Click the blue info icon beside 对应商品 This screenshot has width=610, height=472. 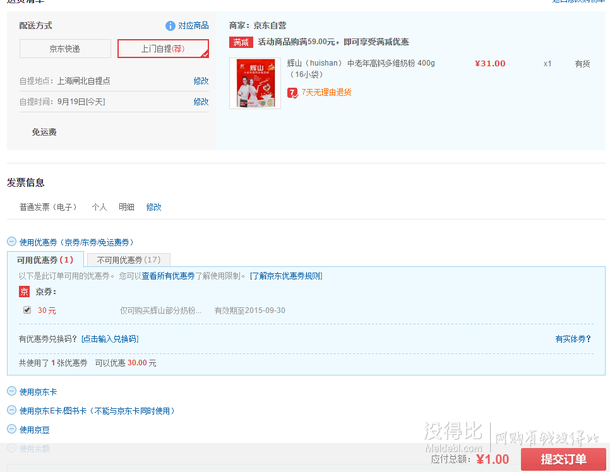[170, 26]
